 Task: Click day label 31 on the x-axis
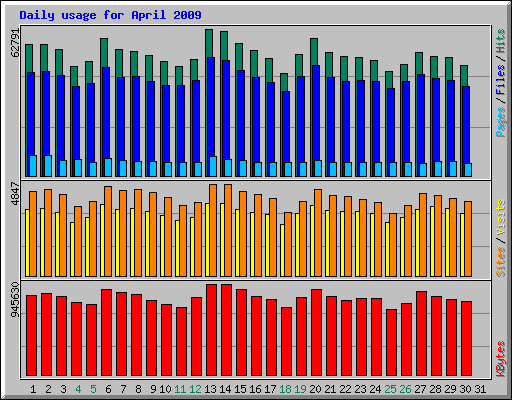click(480, 389)
